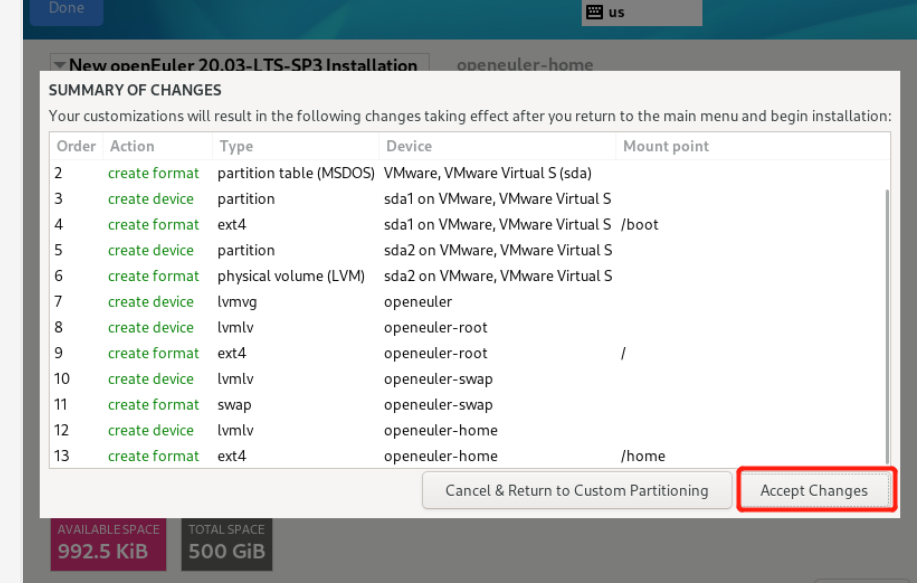
Task: Click ext4 type in row 4
Action: pos(232,225)
